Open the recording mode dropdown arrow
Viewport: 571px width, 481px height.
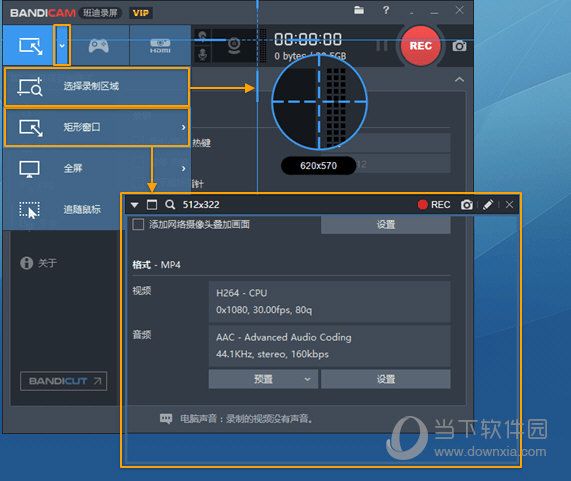62,46
